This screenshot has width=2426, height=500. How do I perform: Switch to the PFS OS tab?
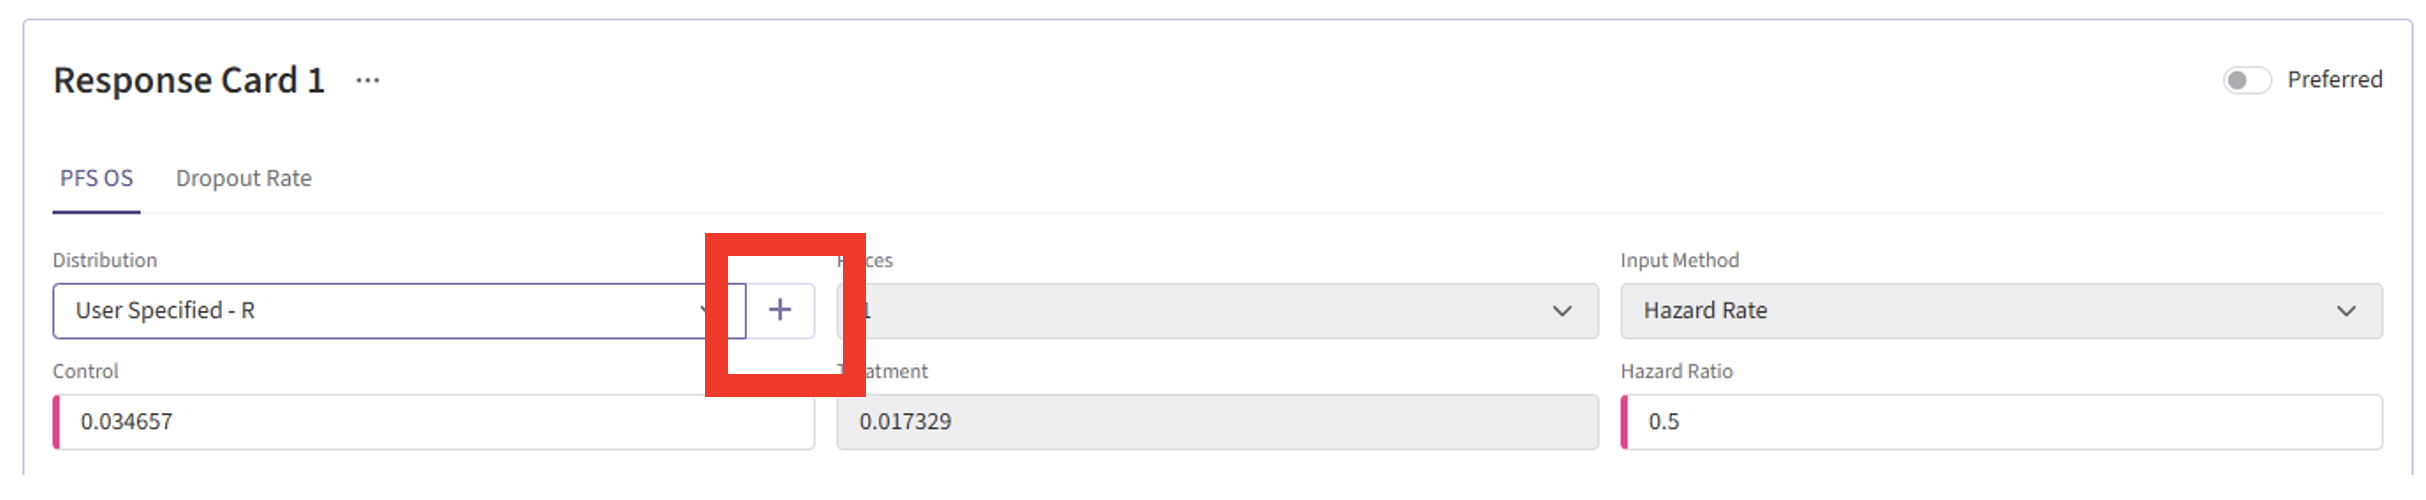[96, 178]
